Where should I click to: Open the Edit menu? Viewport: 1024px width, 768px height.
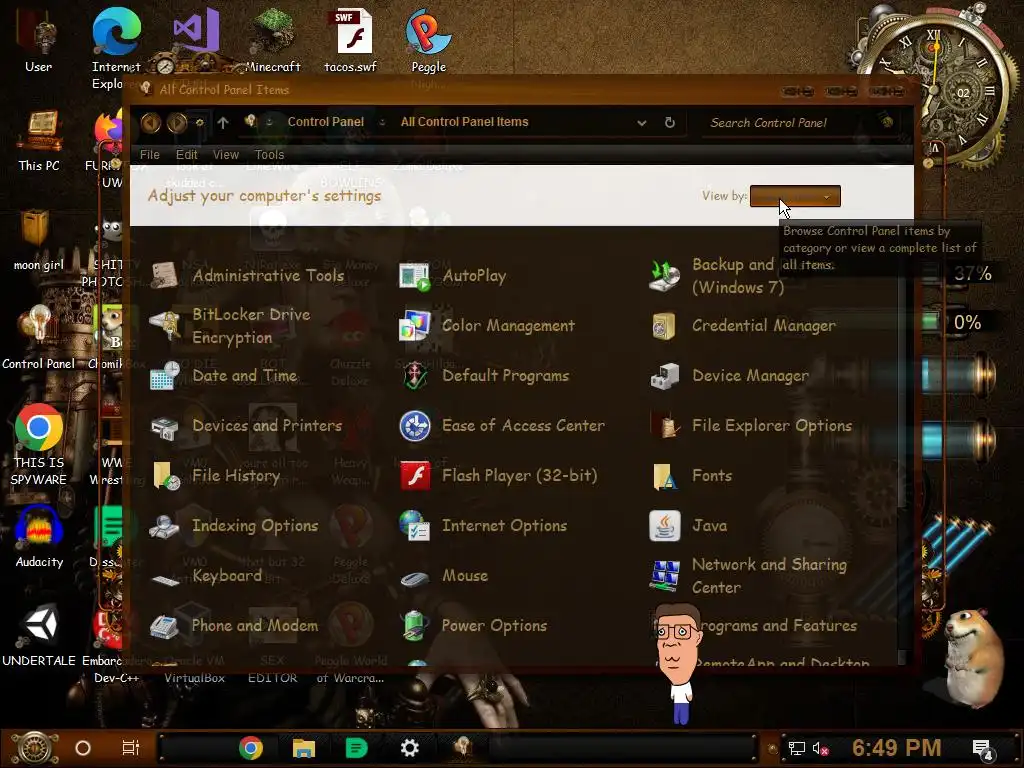click(186, 155)
